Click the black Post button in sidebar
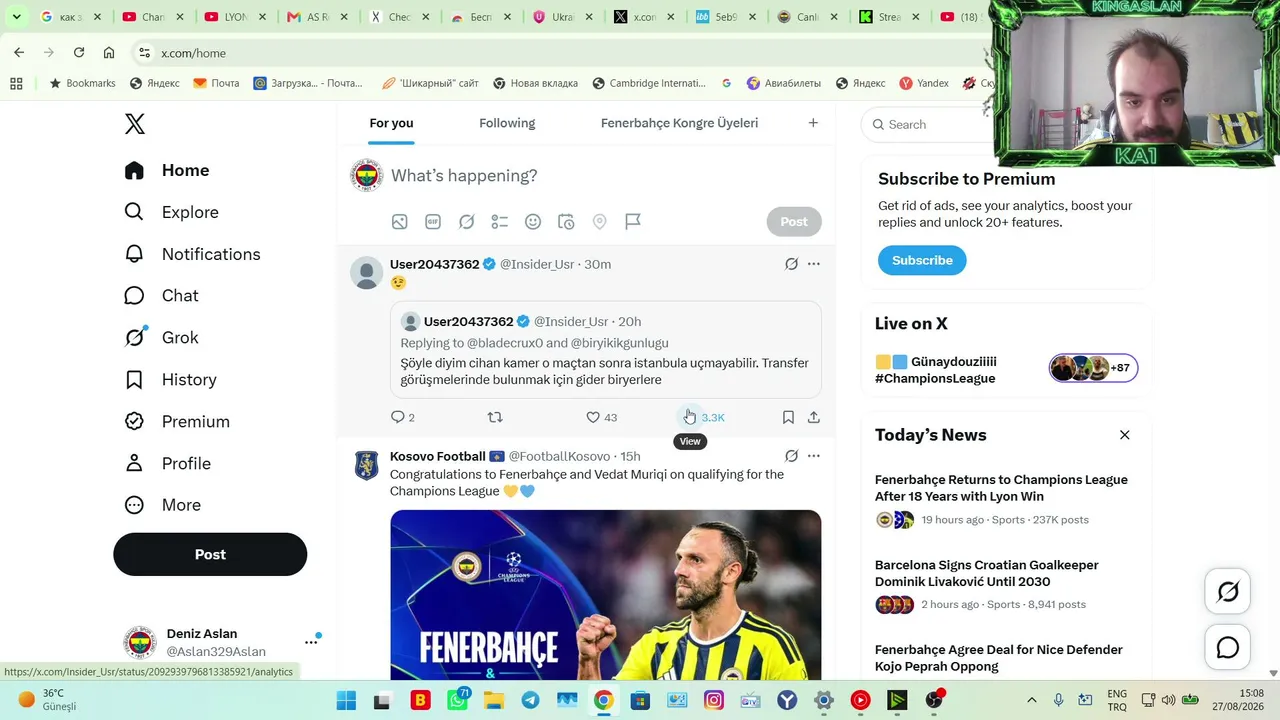 tap(210, 554)
